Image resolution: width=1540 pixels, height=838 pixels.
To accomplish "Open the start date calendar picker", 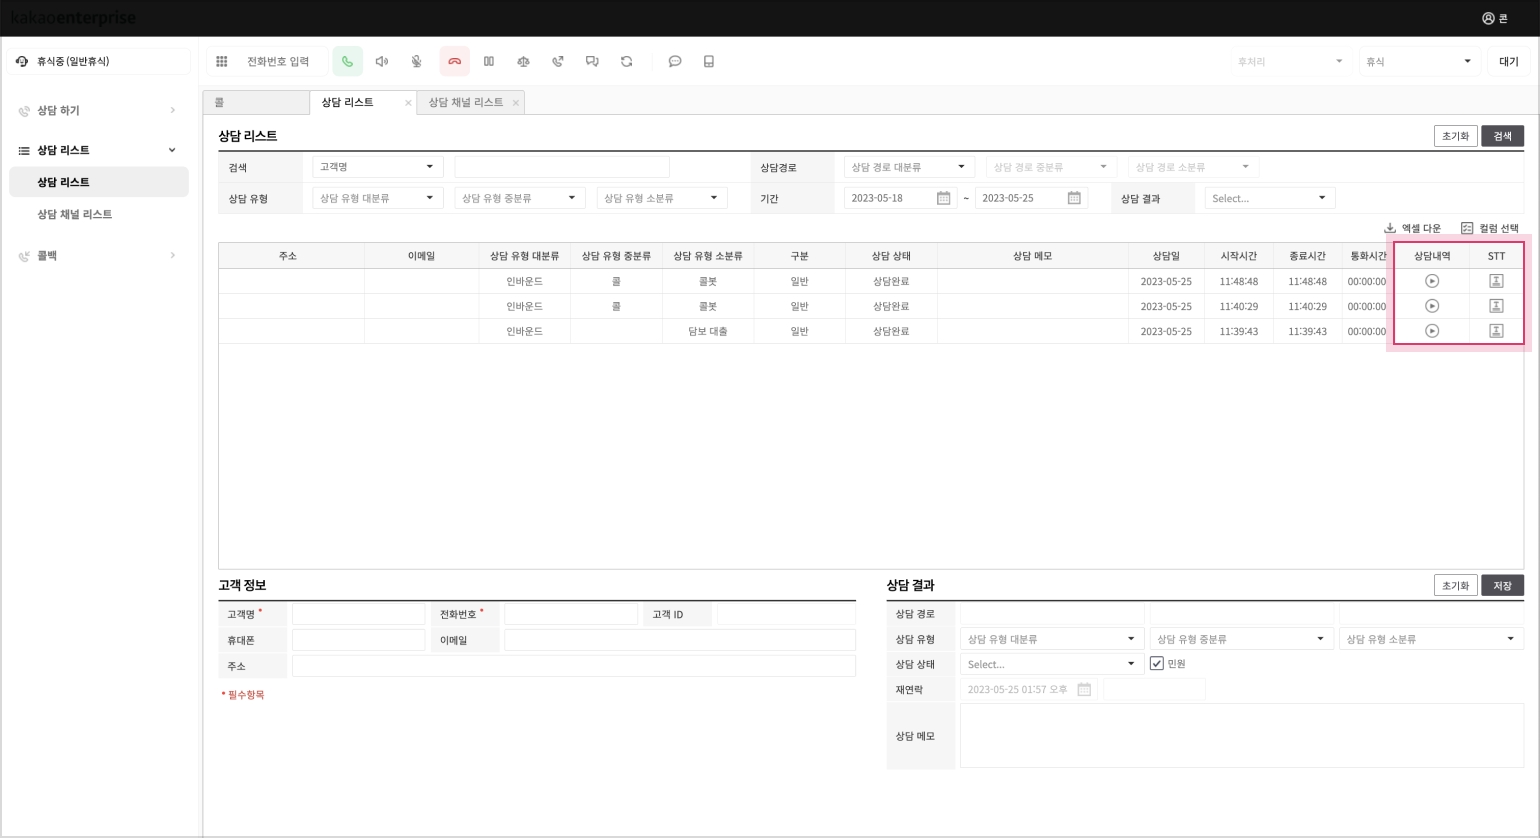I will pyautogui.click(x=943, y=198).
